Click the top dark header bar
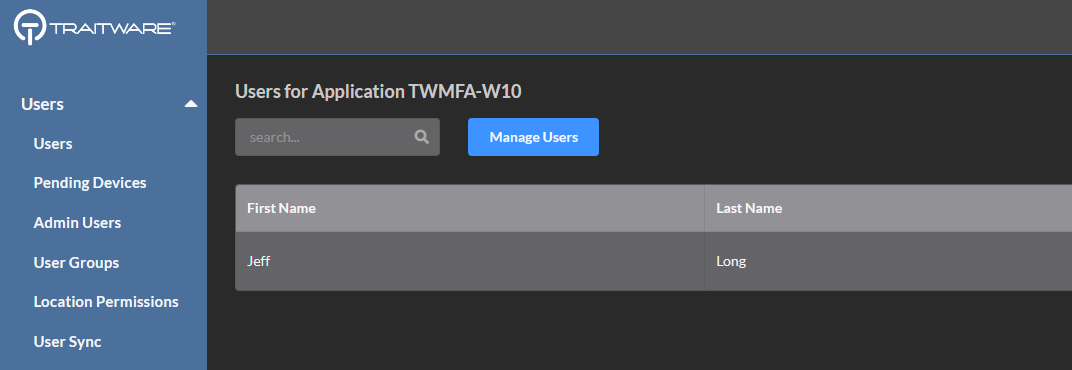 639,27
